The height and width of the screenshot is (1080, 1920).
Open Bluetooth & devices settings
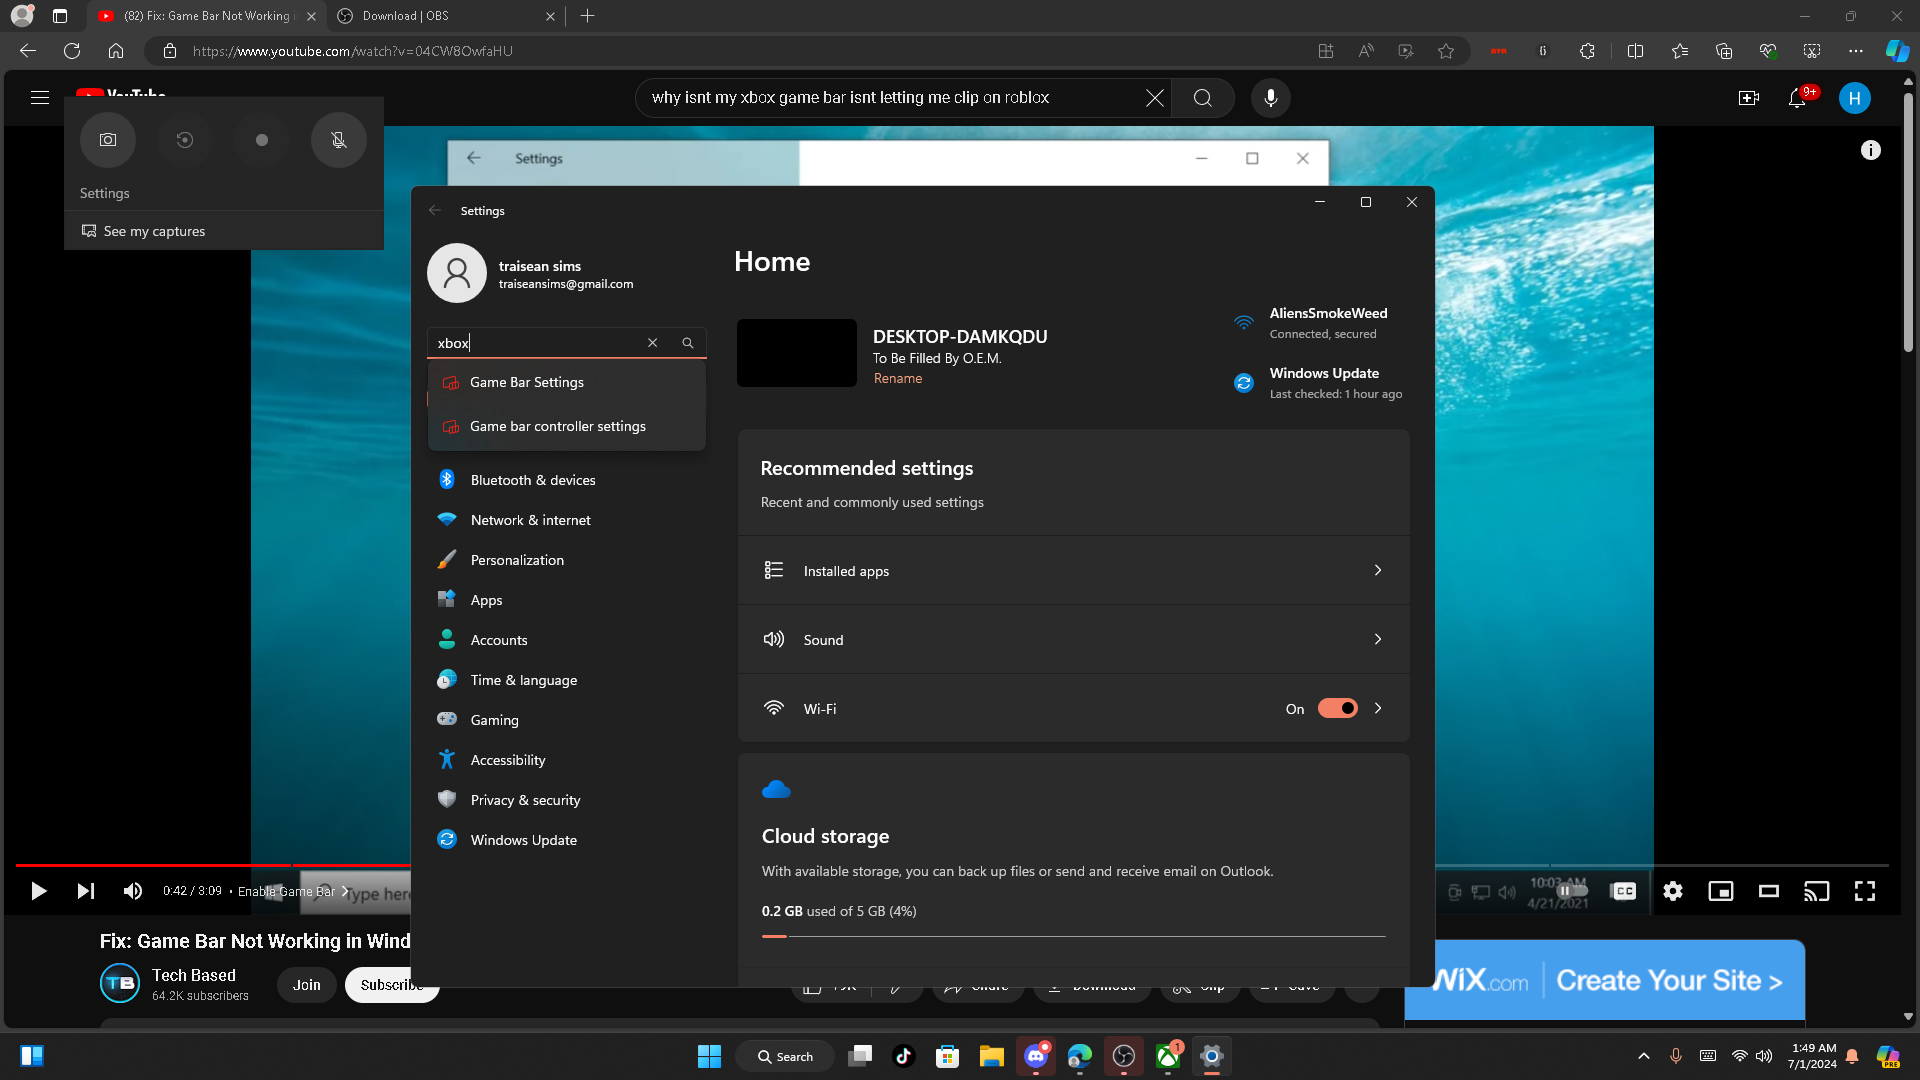click(567, 480)
